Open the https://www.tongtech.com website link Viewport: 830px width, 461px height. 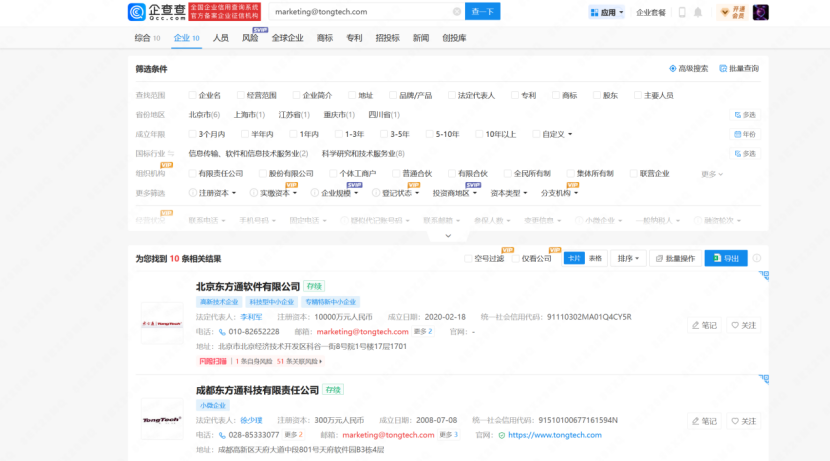[555, 435]
